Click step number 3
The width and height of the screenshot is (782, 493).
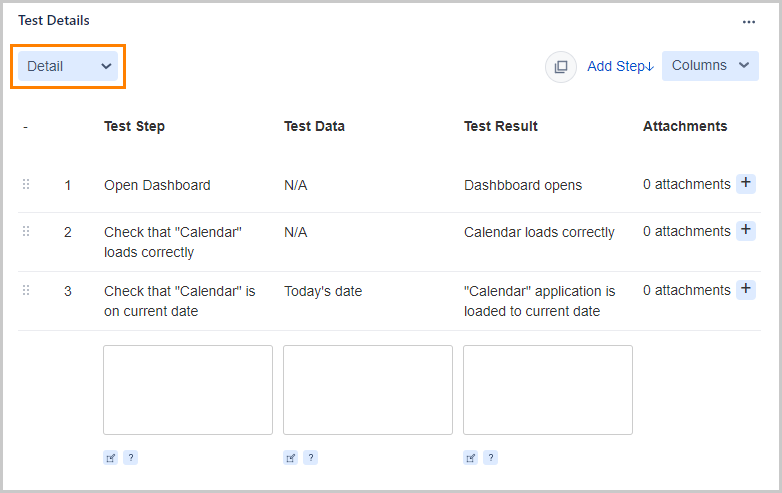point(67,291)
